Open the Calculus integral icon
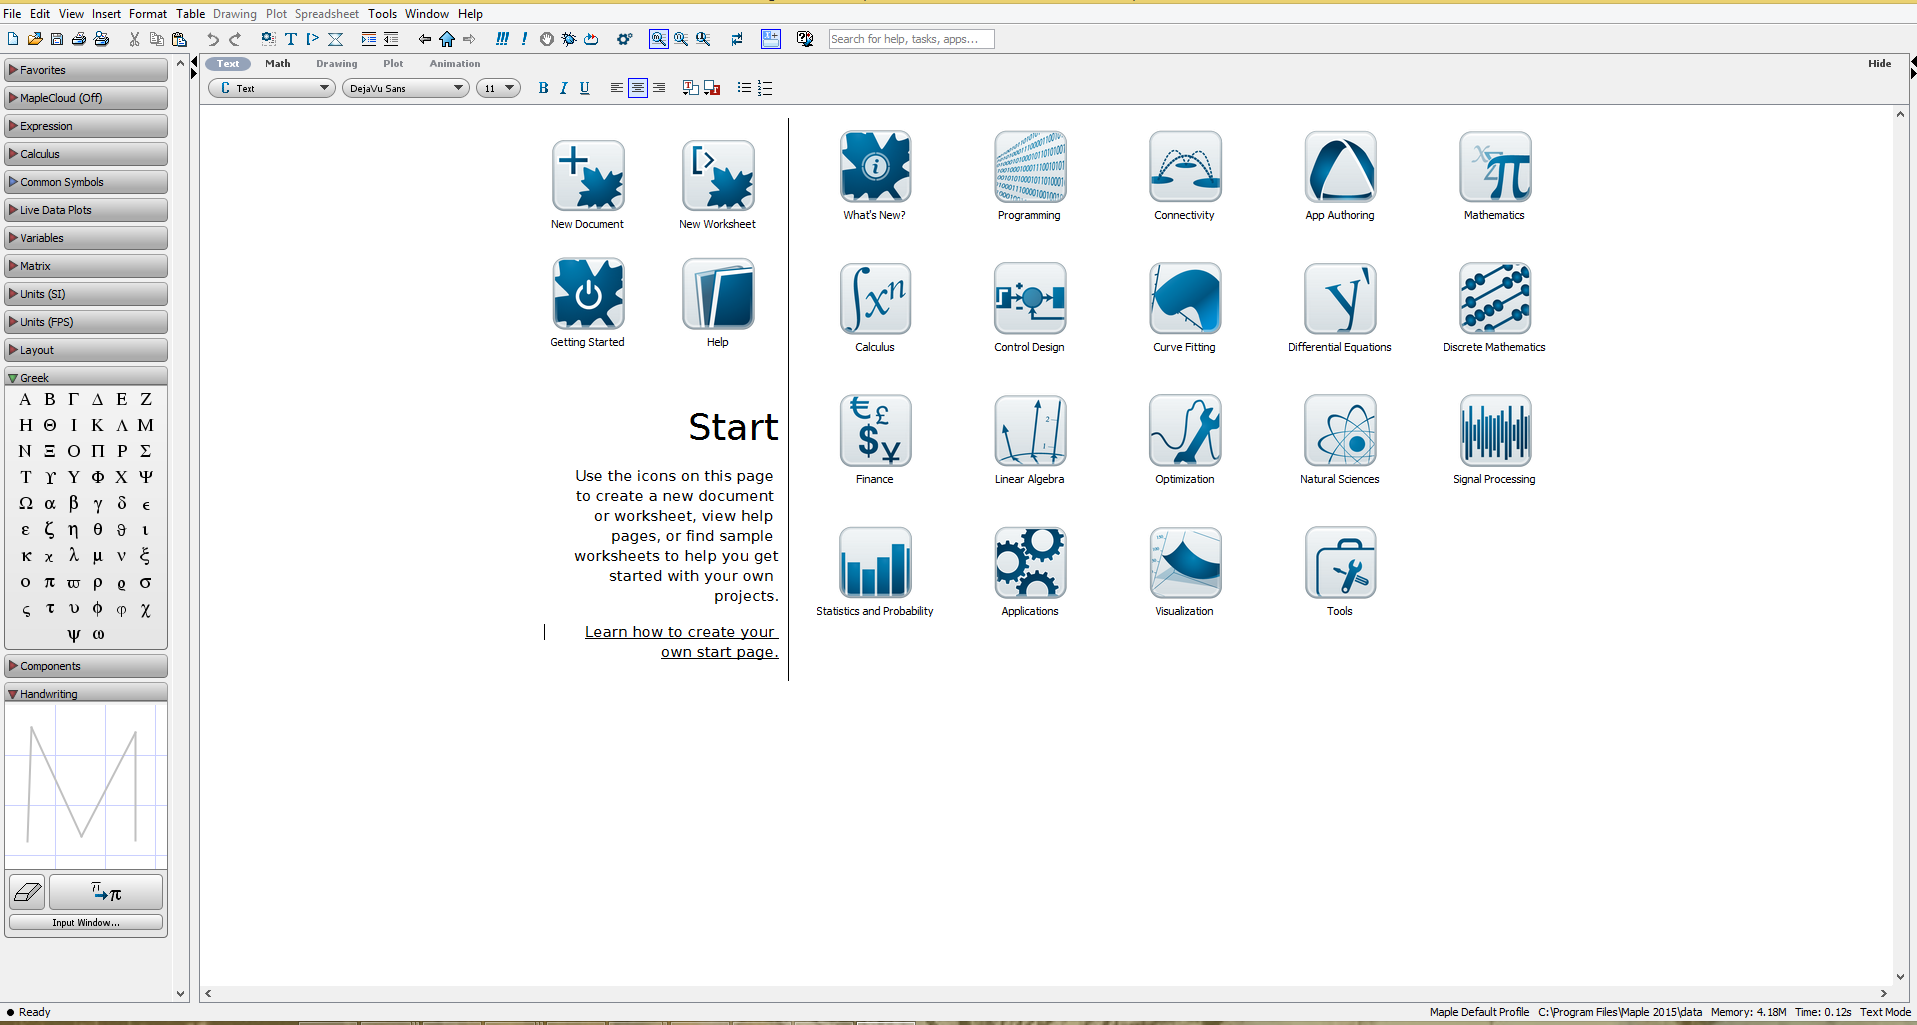The height and width of the screenshot is (1025, 1917). pyautogui.click(x=875, y=299)
